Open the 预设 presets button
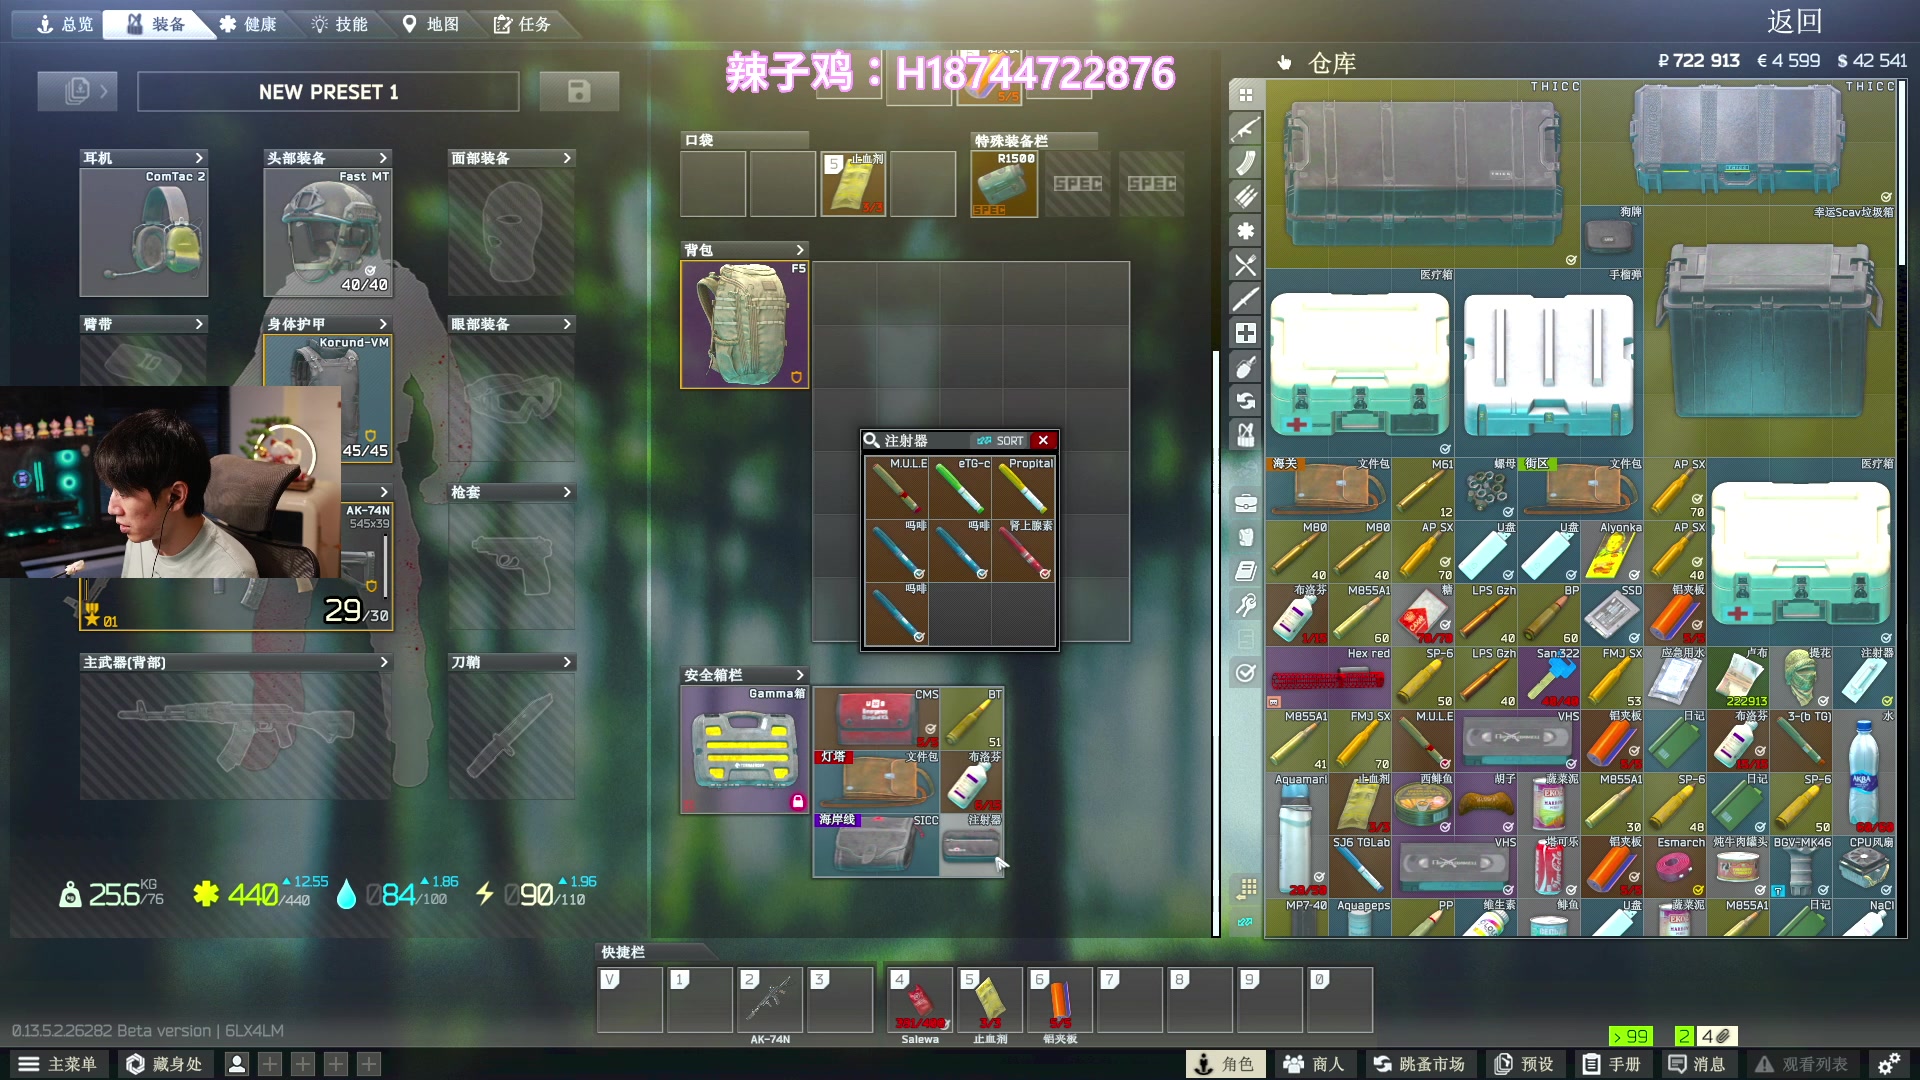Screen dimensions: 1920x1080 point(1524,1064)
